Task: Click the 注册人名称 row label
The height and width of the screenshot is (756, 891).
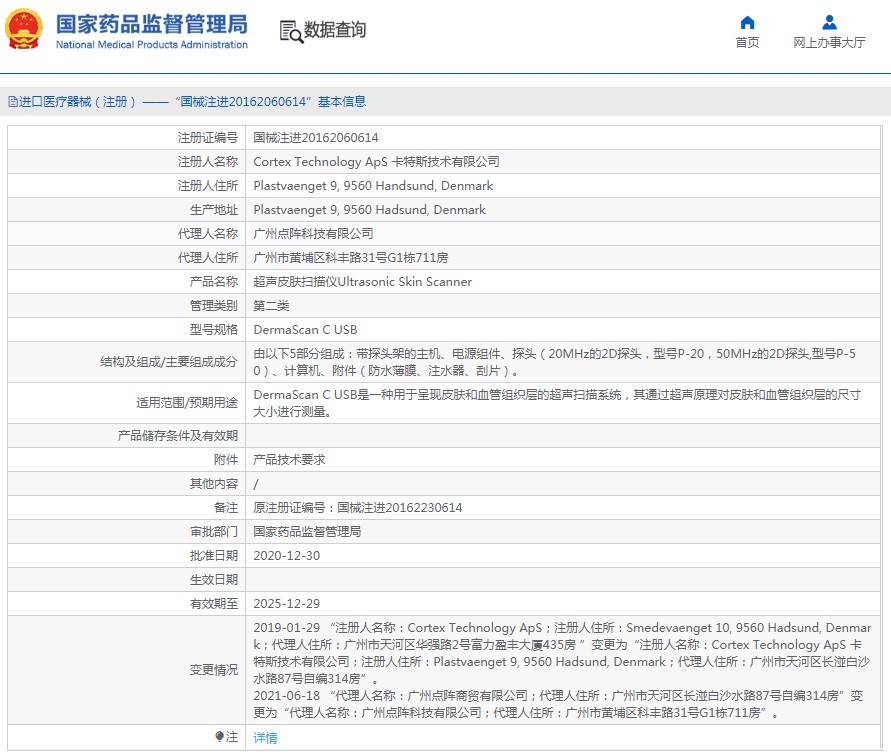Action: pyautogui.click(x=207, y=162)
